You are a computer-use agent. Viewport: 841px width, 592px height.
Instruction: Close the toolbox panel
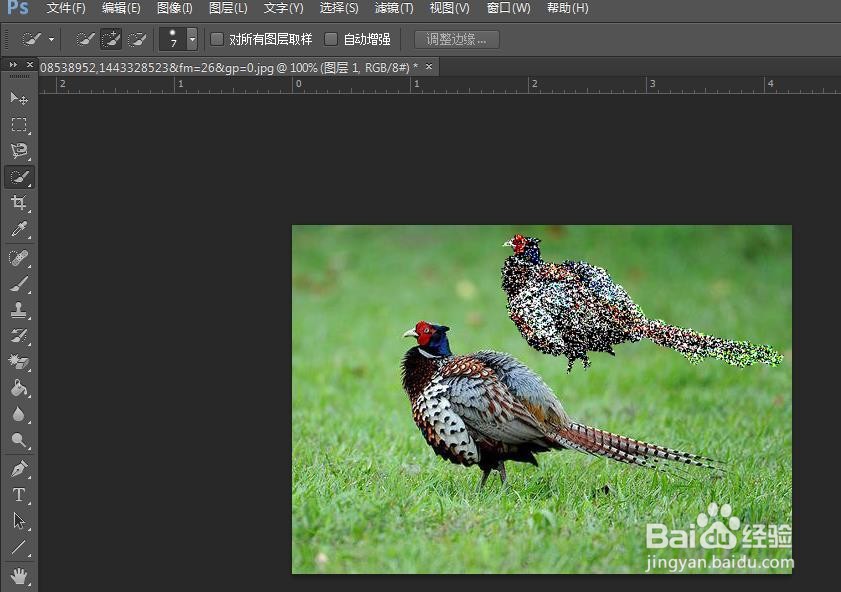point(29,64)
